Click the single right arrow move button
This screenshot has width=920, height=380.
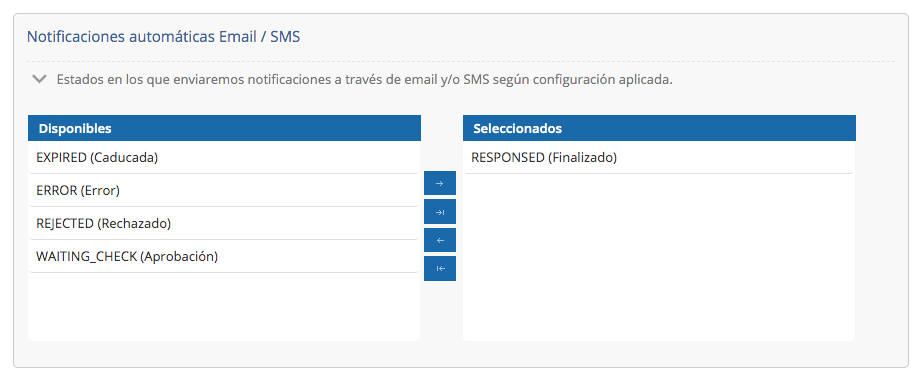click(439, 183)
